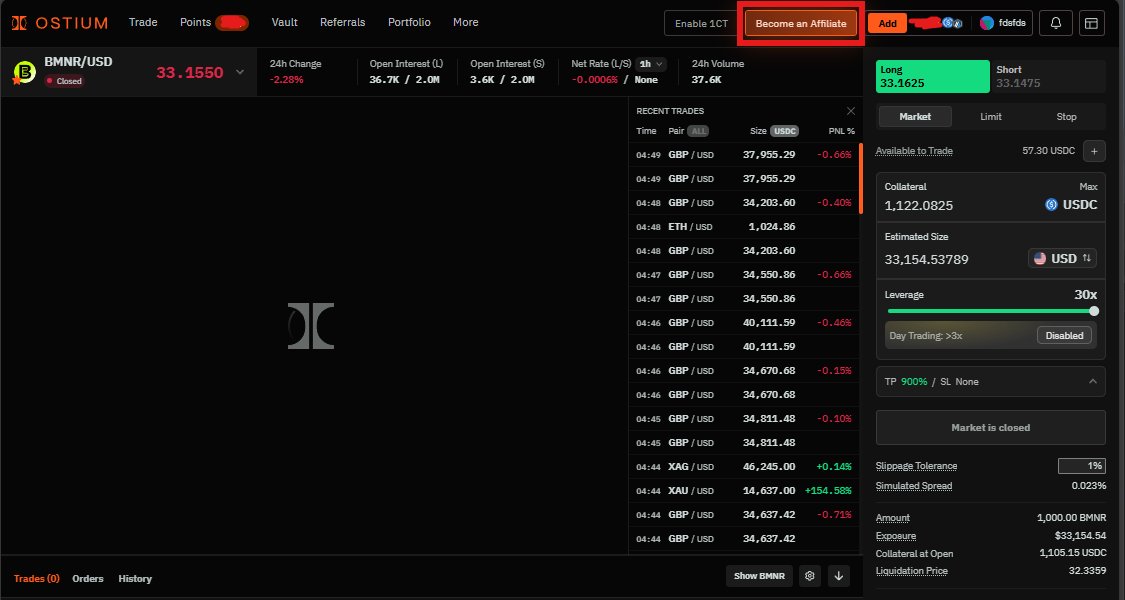This screenshot has width=1125, height=600.
Task: Click the Estimated Size value field
Action: point(926,259)
